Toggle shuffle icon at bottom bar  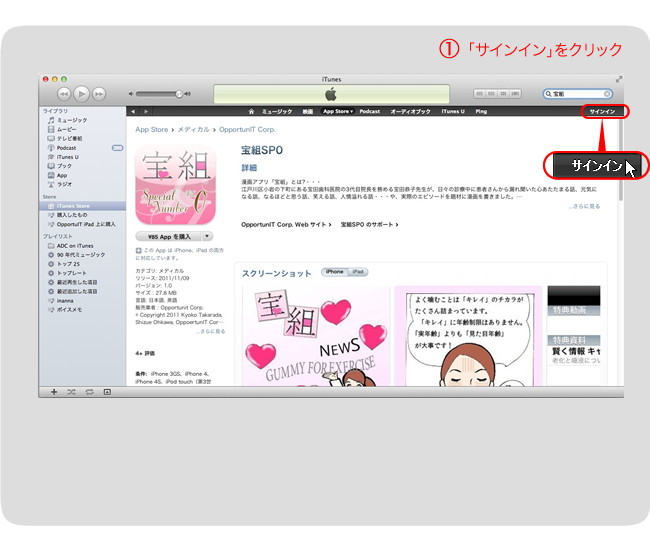pyautogui.click(x=71, y=391)
